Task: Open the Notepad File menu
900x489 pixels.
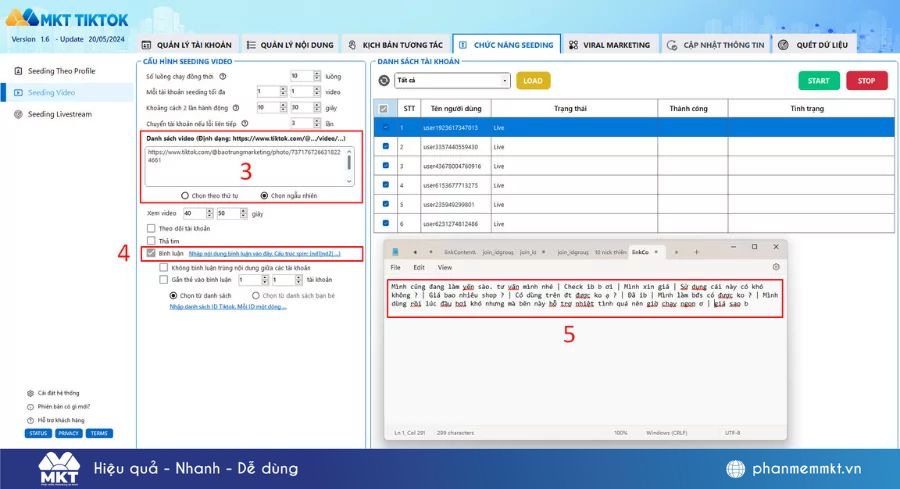Action: coord(395,267)
